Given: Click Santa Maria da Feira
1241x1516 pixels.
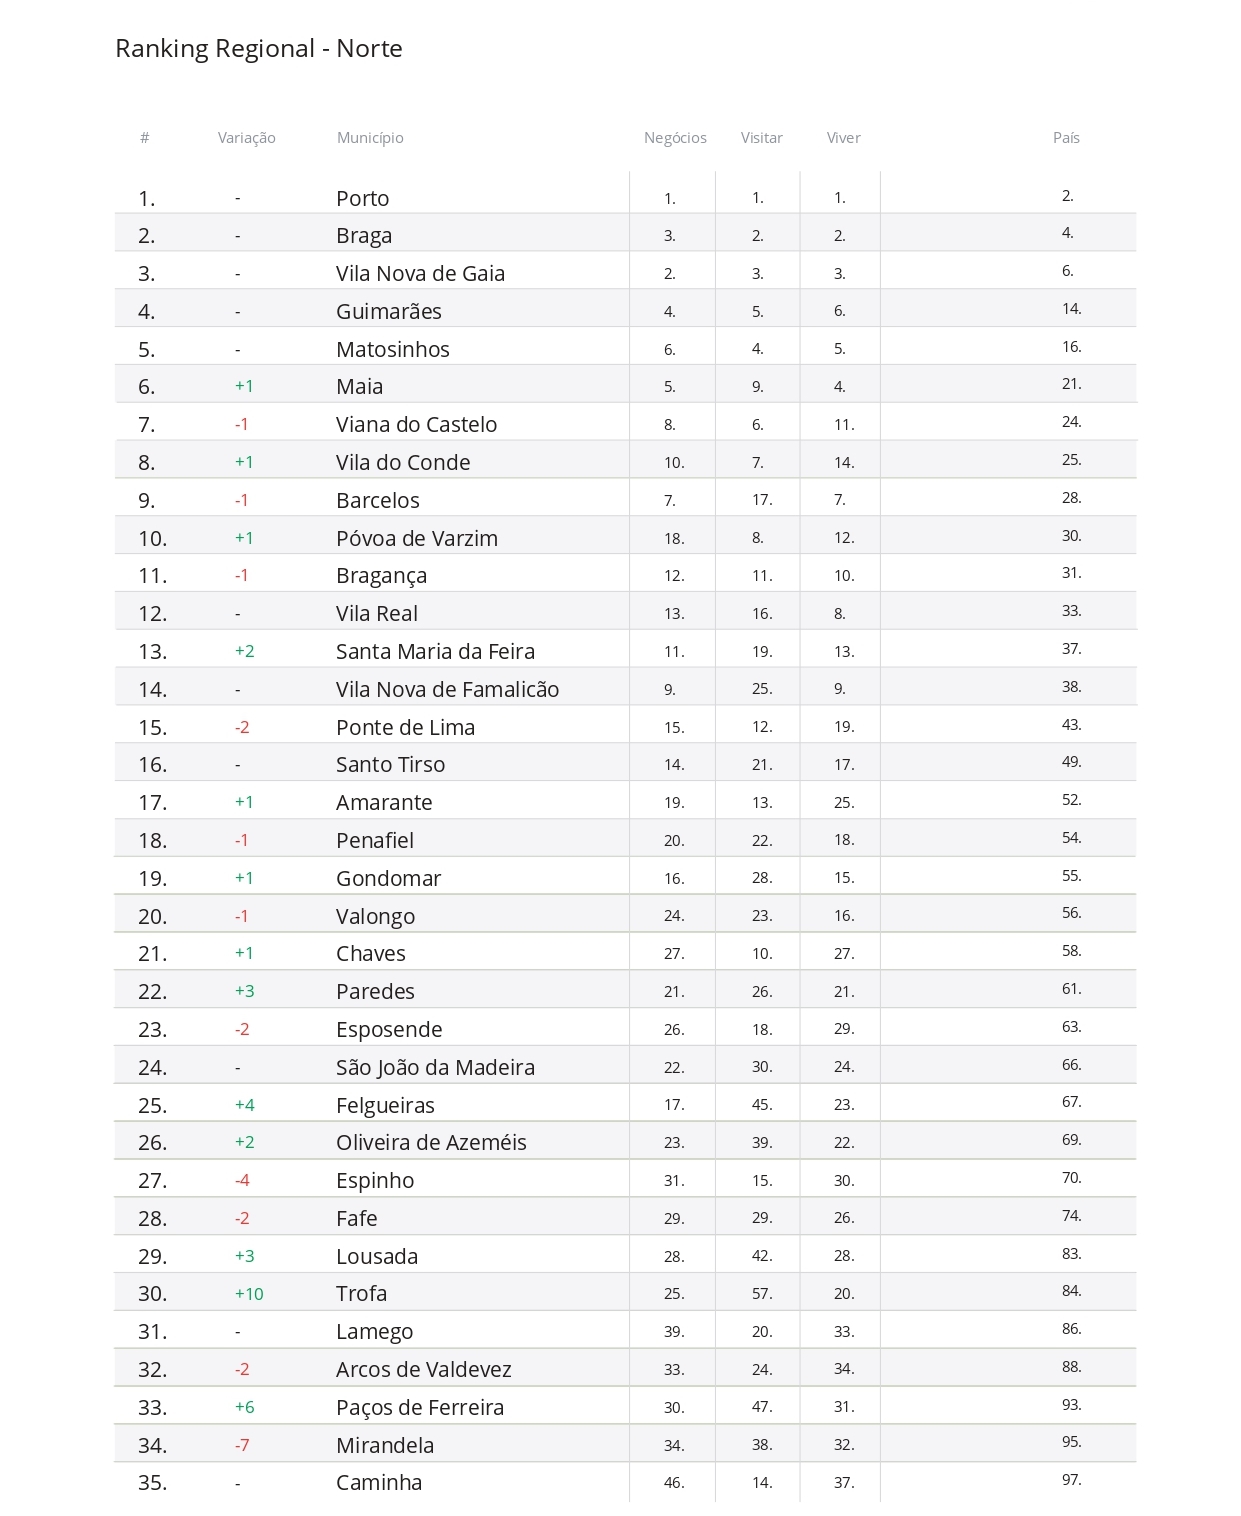Looking at the screenshot, I should pyautogui.click(x=435, y=651).
